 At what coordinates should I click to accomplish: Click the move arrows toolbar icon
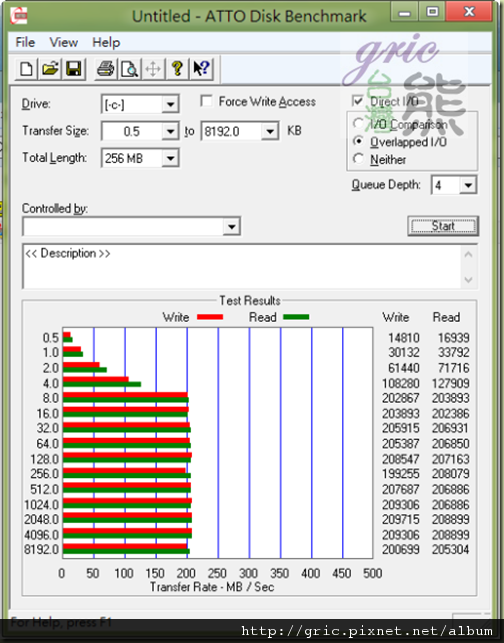[153, 69]
